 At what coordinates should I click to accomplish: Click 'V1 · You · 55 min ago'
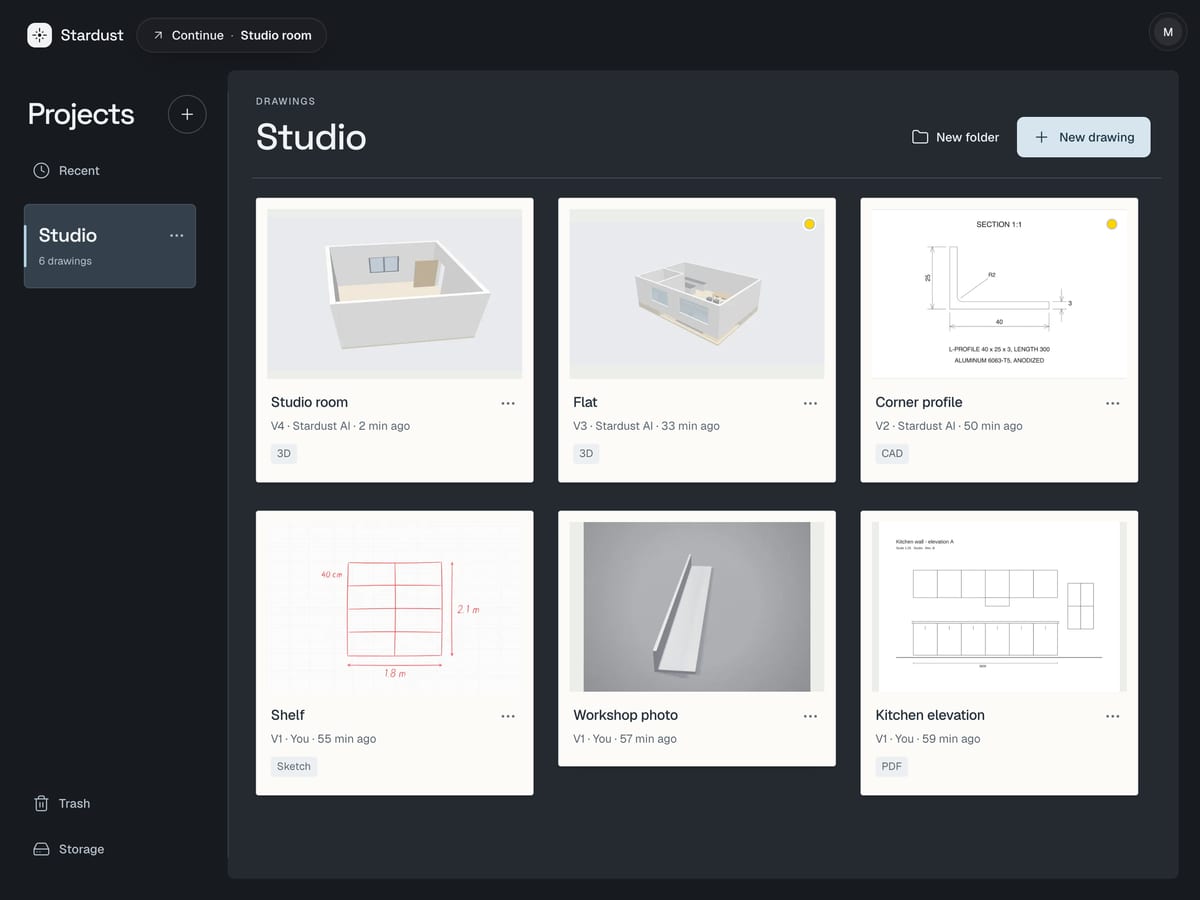tap(323, 739)
